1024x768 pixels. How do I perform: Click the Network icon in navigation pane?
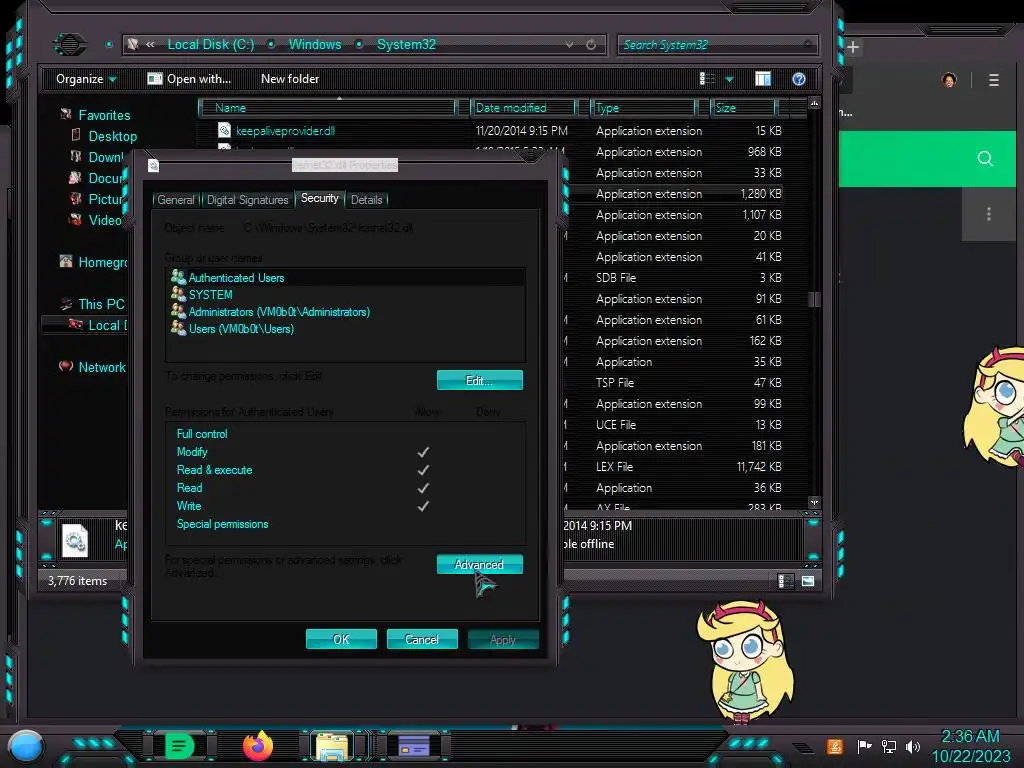[x=66, y=366]
